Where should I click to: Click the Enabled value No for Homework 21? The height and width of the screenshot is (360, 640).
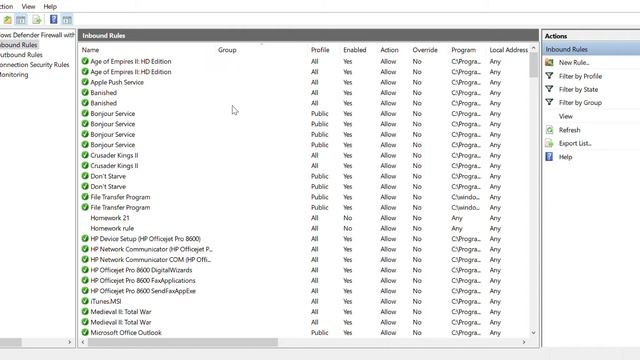(348, 218)
